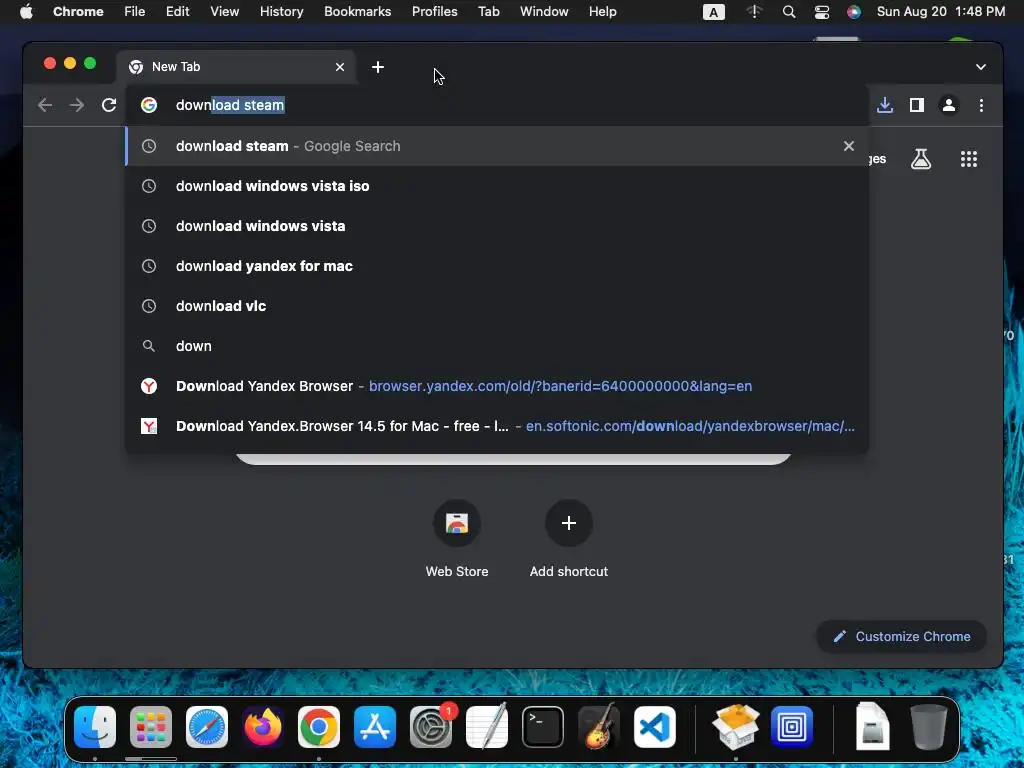
Task: Open Spotlight search in menu bar
Action: coord(789,12)
